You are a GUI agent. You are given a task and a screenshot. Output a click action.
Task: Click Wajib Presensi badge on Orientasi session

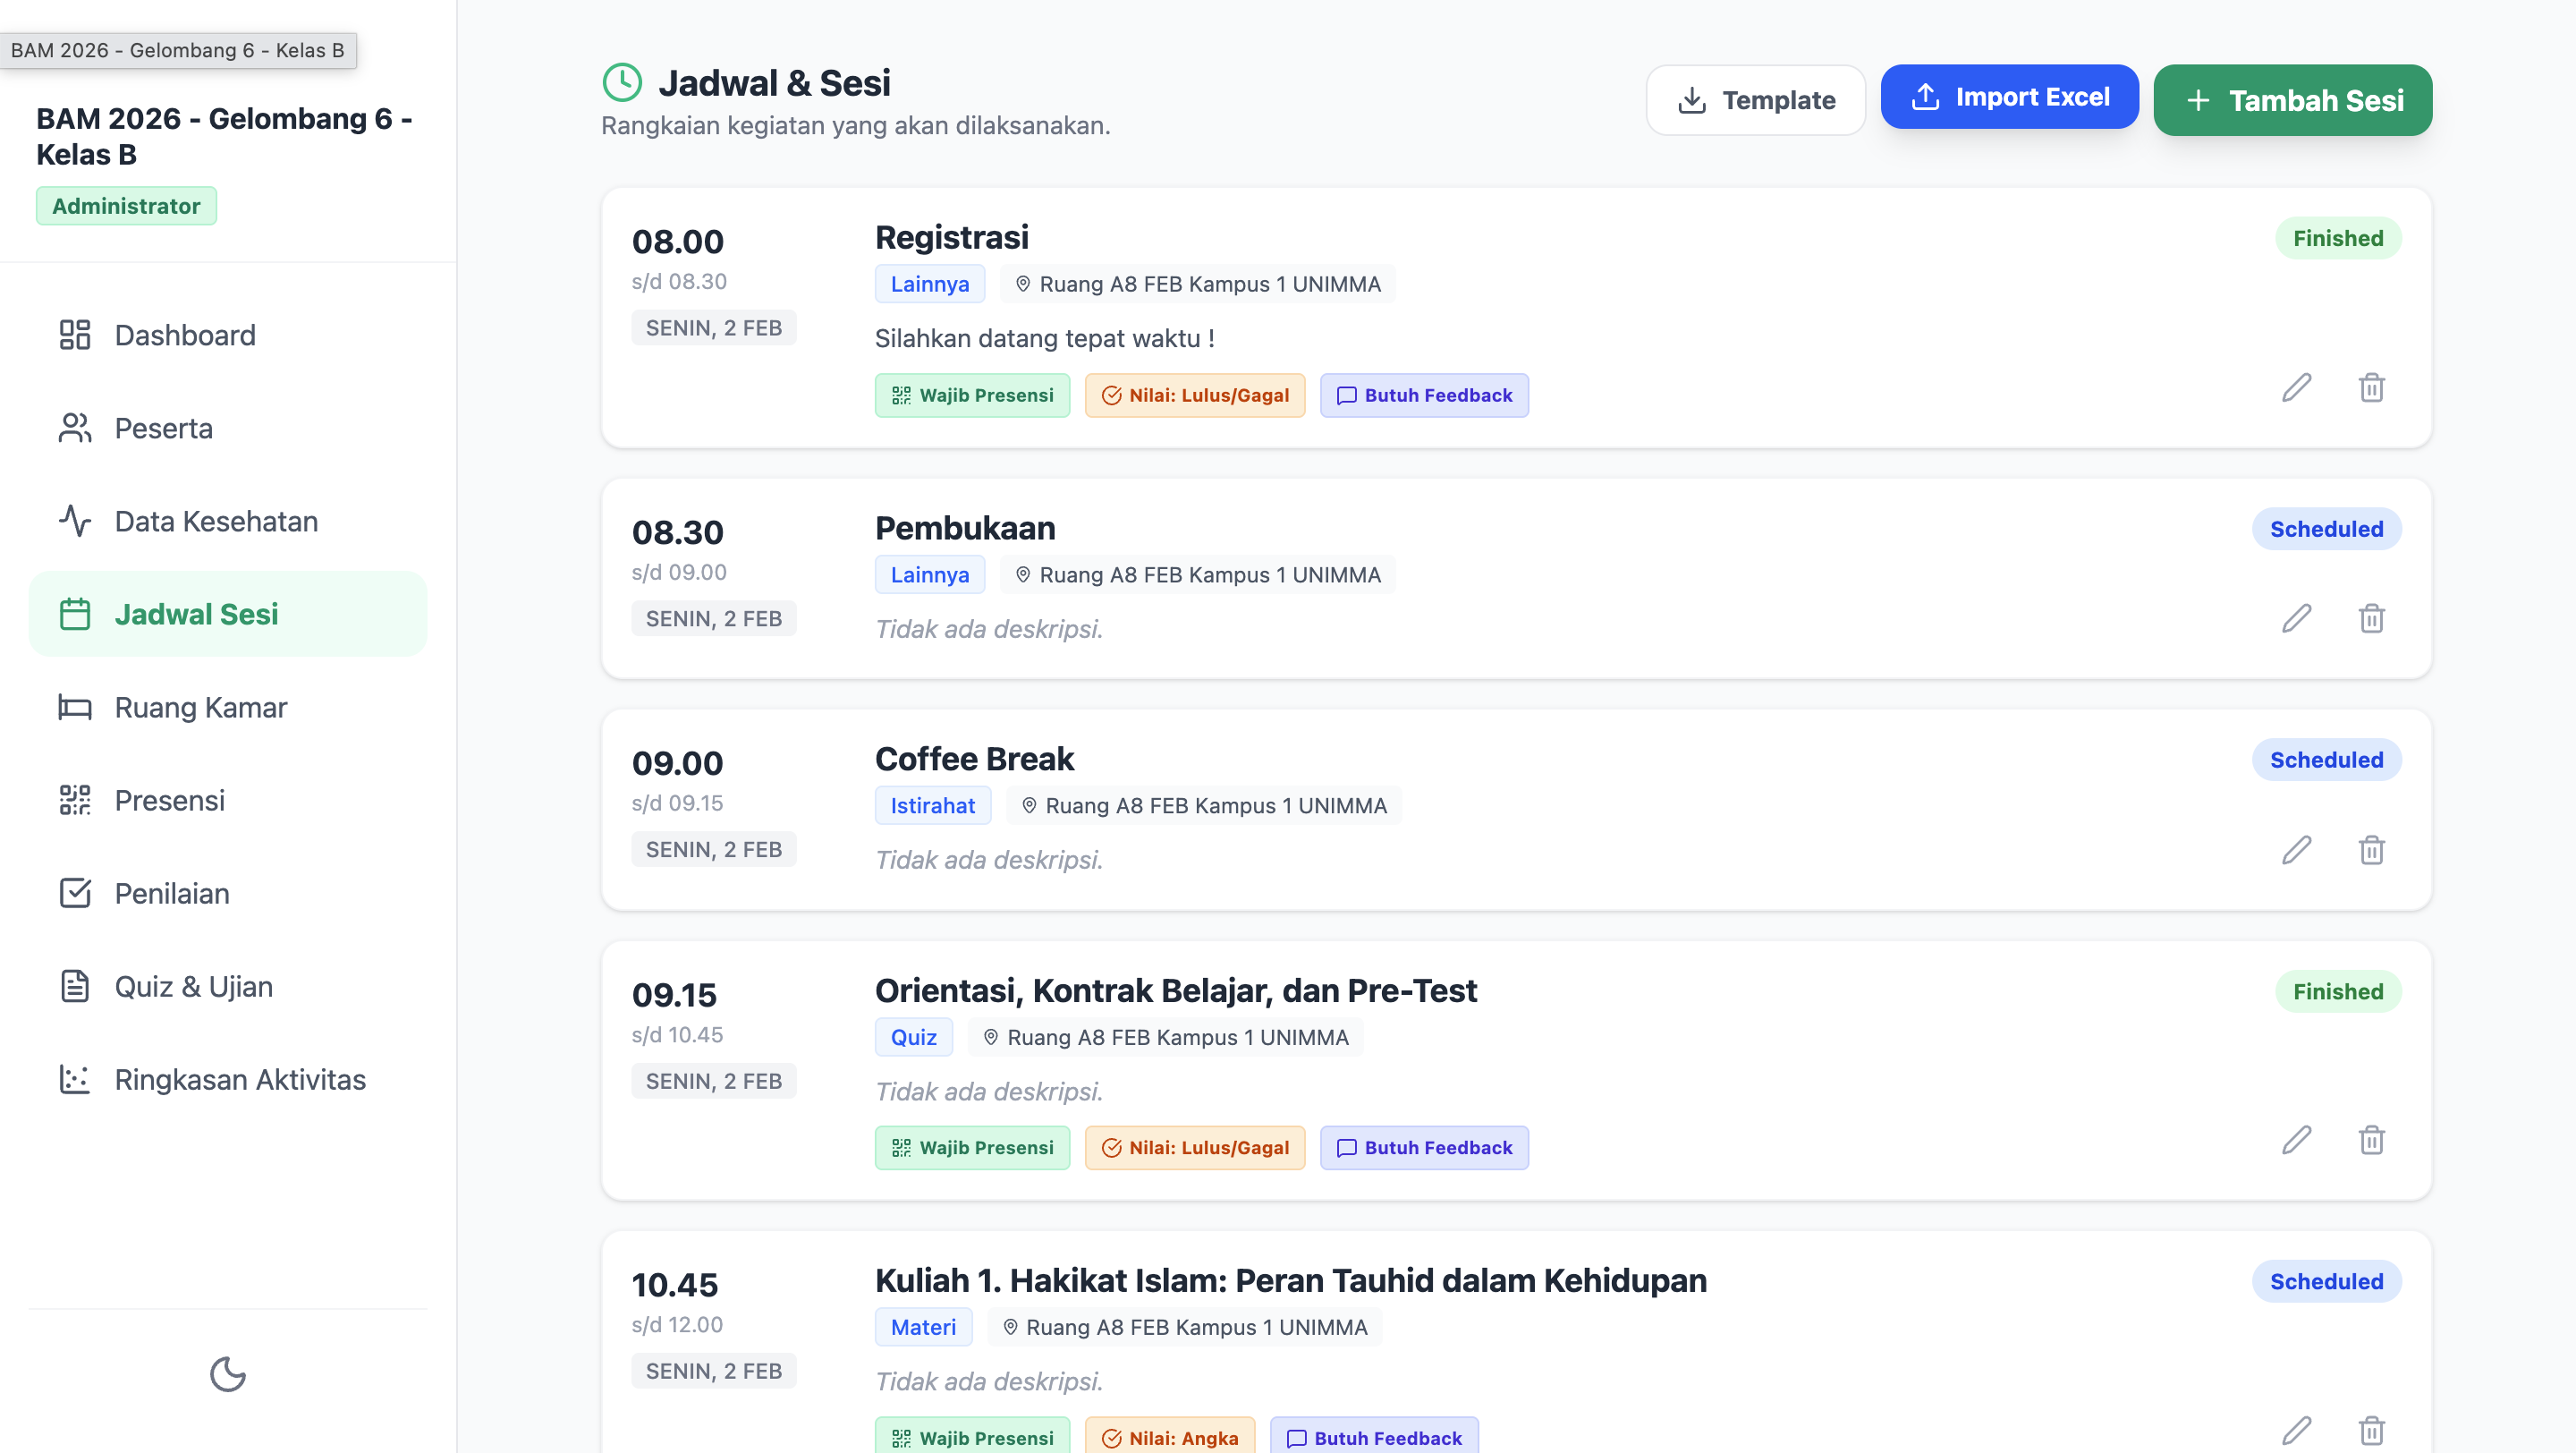click(x=972, y=1148)
